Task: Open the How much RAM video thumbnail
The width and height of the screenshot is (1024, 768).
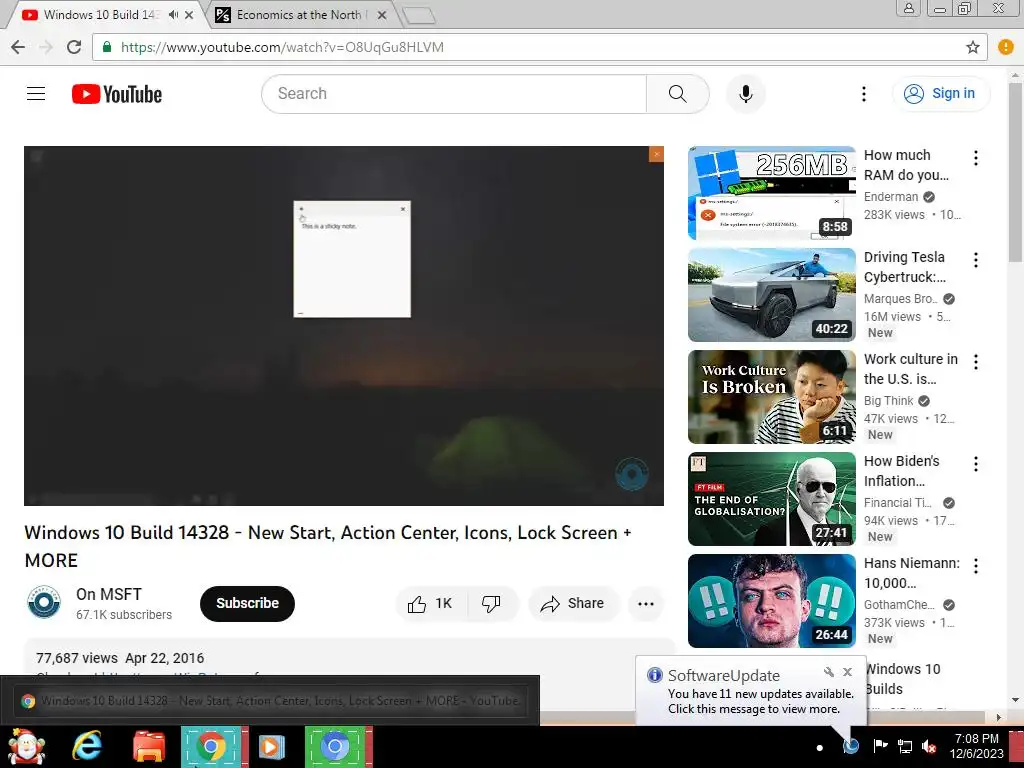Action: click(x=771, y=193)
